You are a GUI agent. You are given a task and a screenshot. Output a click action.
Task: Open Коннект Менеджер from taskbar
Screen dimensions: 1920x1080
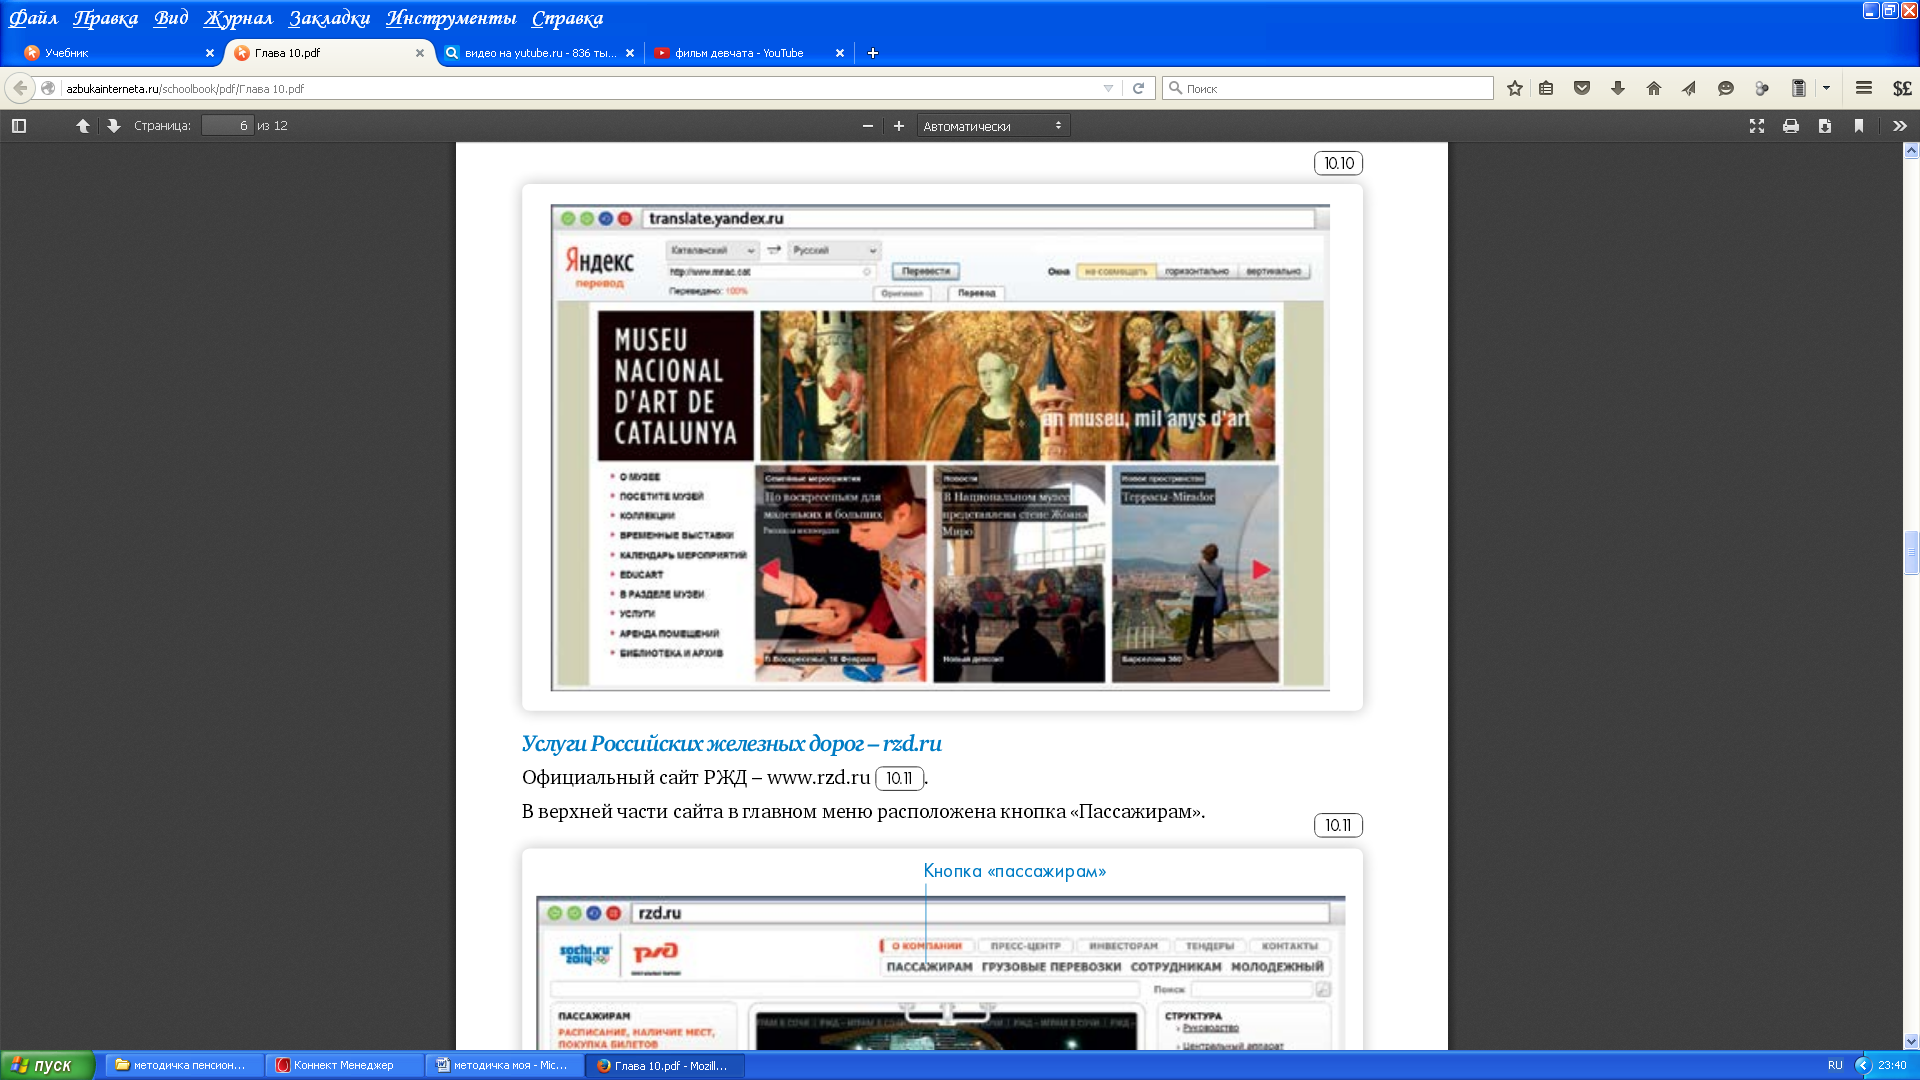[345, 1065]
